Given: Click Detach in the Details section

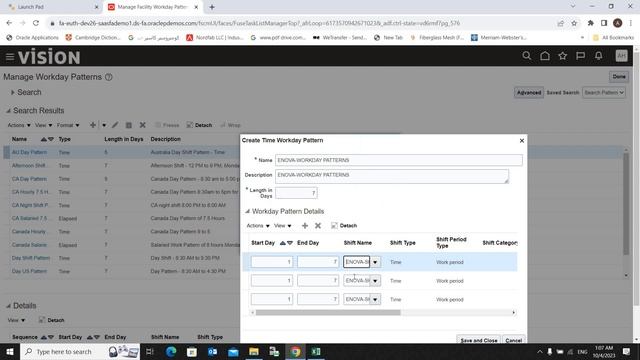Looking at the screenshot, I should [51, 320].
